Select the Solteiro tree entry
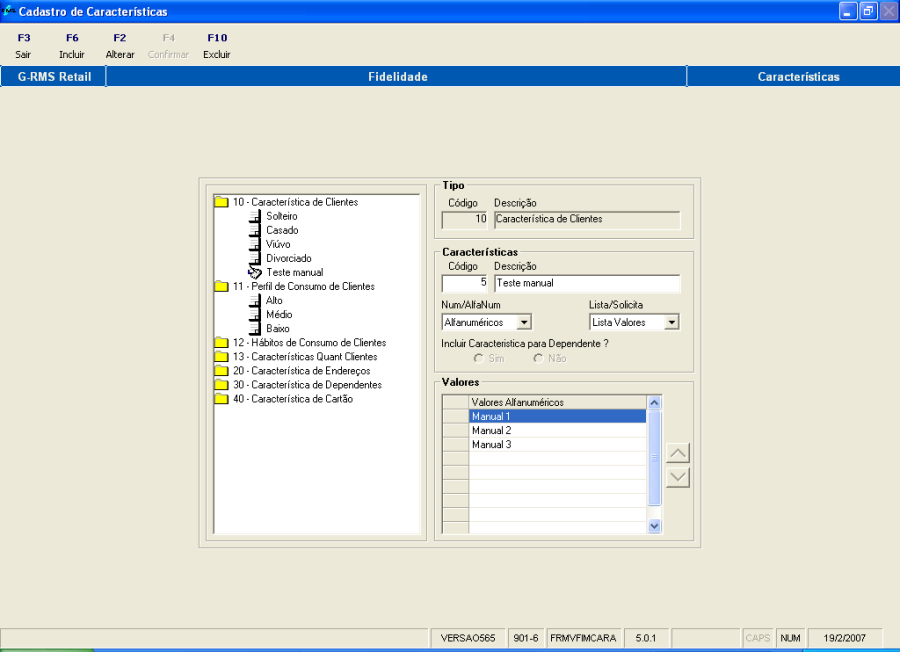The image size is (900, 652). pos(282,216)
